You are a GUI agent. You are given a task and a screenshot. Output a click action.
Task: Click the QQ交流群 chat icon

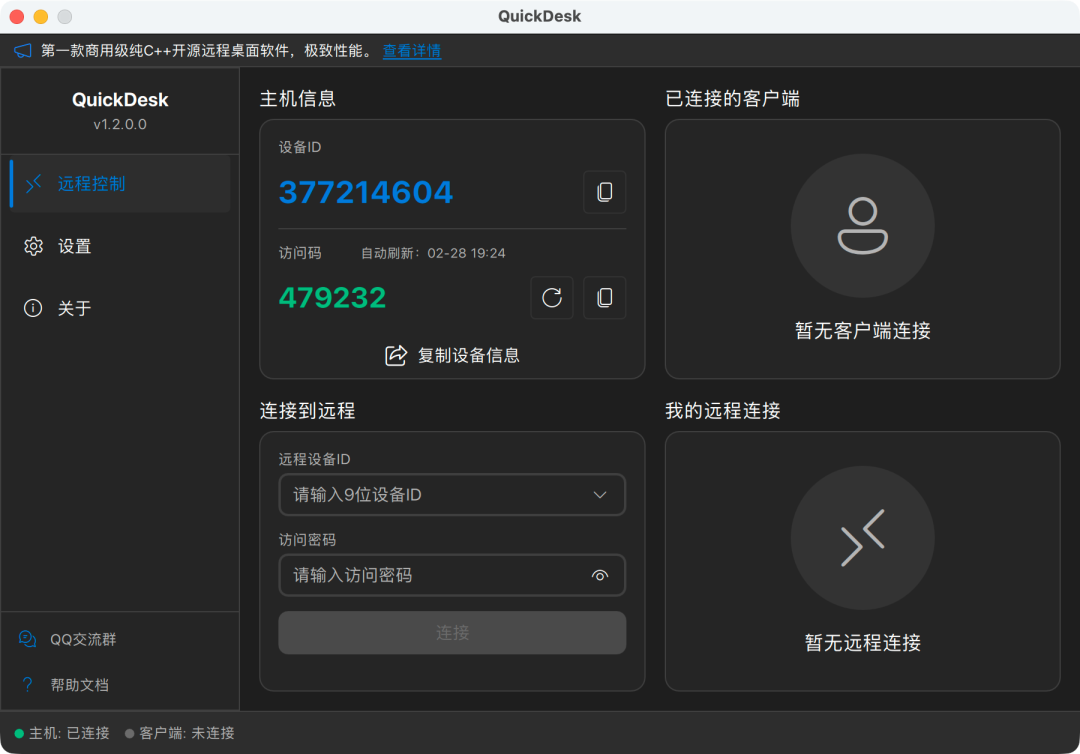(27, 639)
